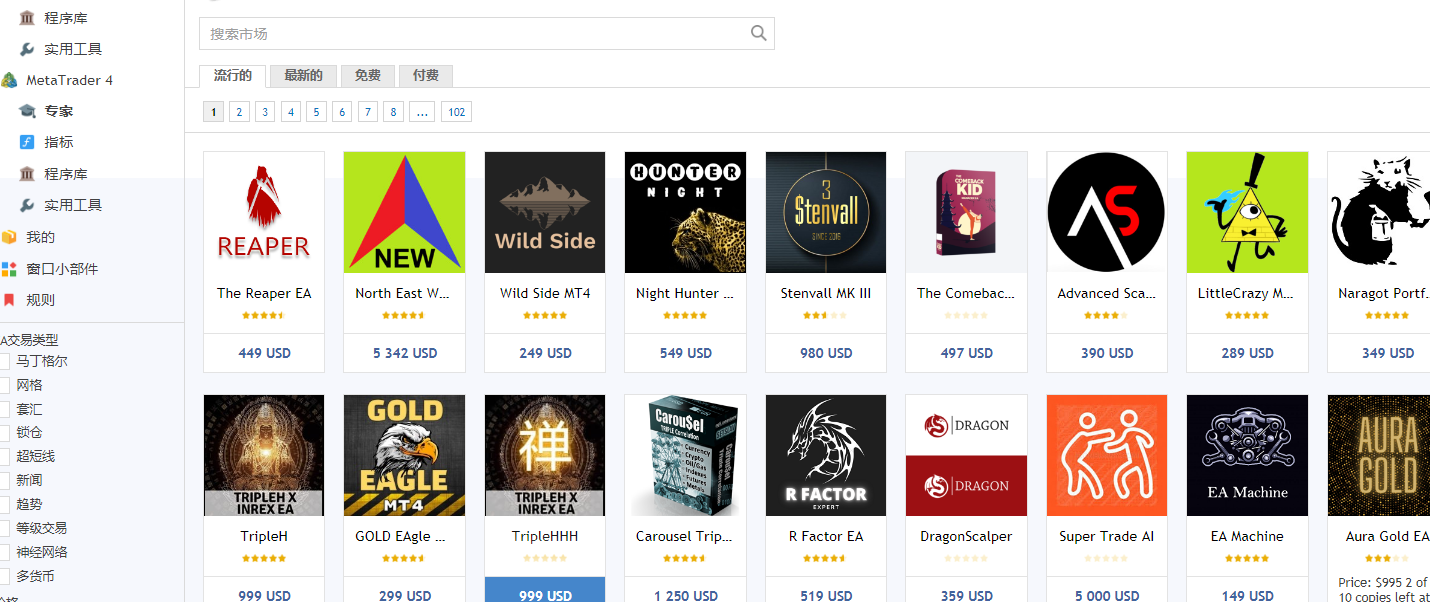Open Night Hunter product image
Viewport: 1430px width, 602px height.
[x=685, y=212]
